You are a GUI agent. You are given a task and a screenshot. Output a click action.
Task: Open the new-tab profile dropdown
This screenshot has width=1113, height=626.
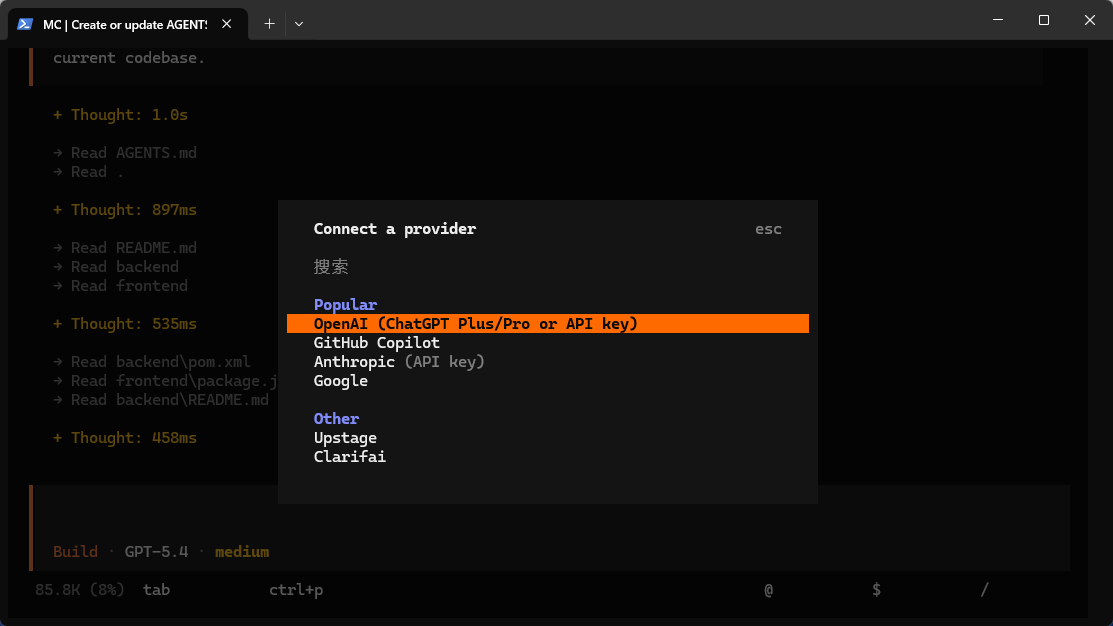point(299,24)
